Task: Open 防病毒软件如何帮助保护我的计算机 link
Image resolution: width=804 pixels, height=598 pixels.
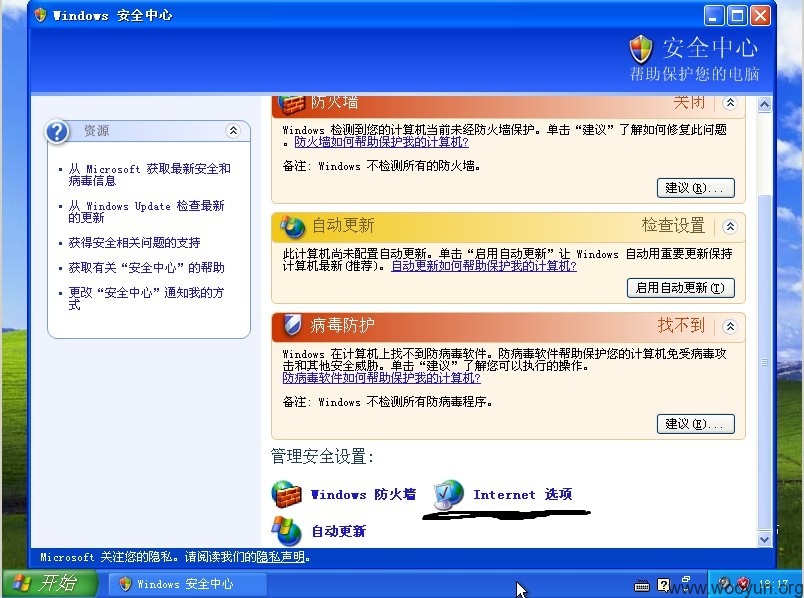Action: (x=381, y=377)
